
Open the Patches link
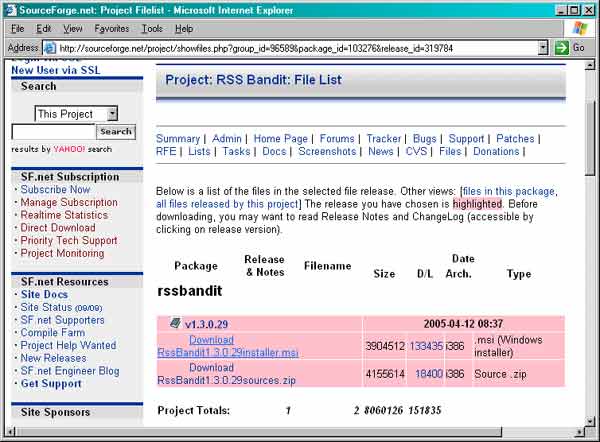pyautogui.click(x=515, y=139)
